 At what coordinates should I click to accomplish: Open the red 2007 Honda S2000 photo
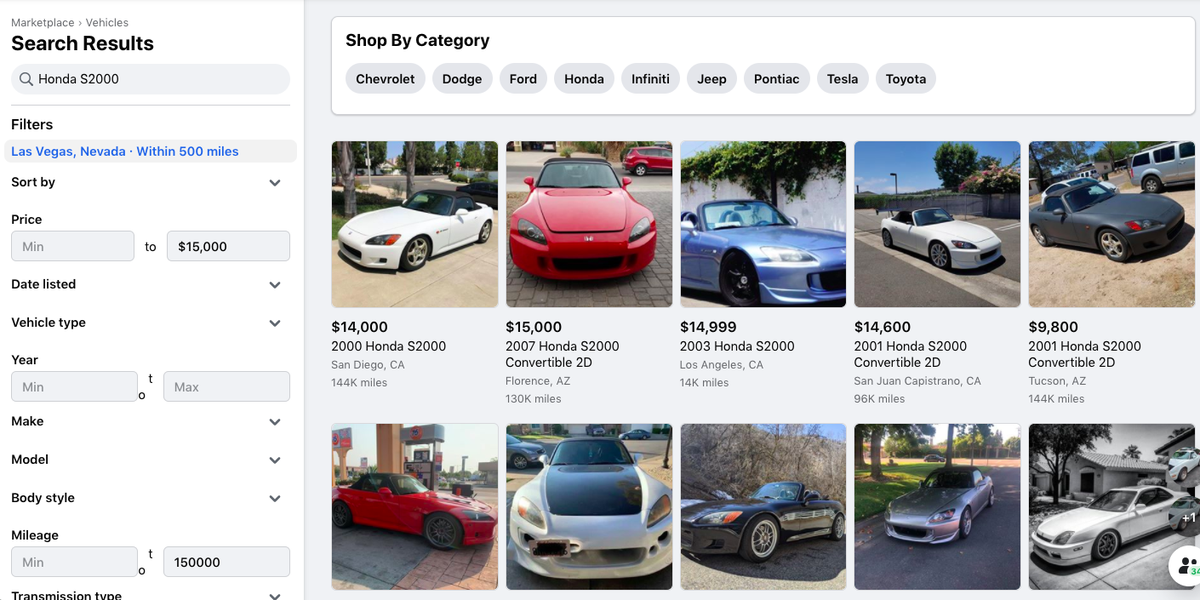click(589, 224)
